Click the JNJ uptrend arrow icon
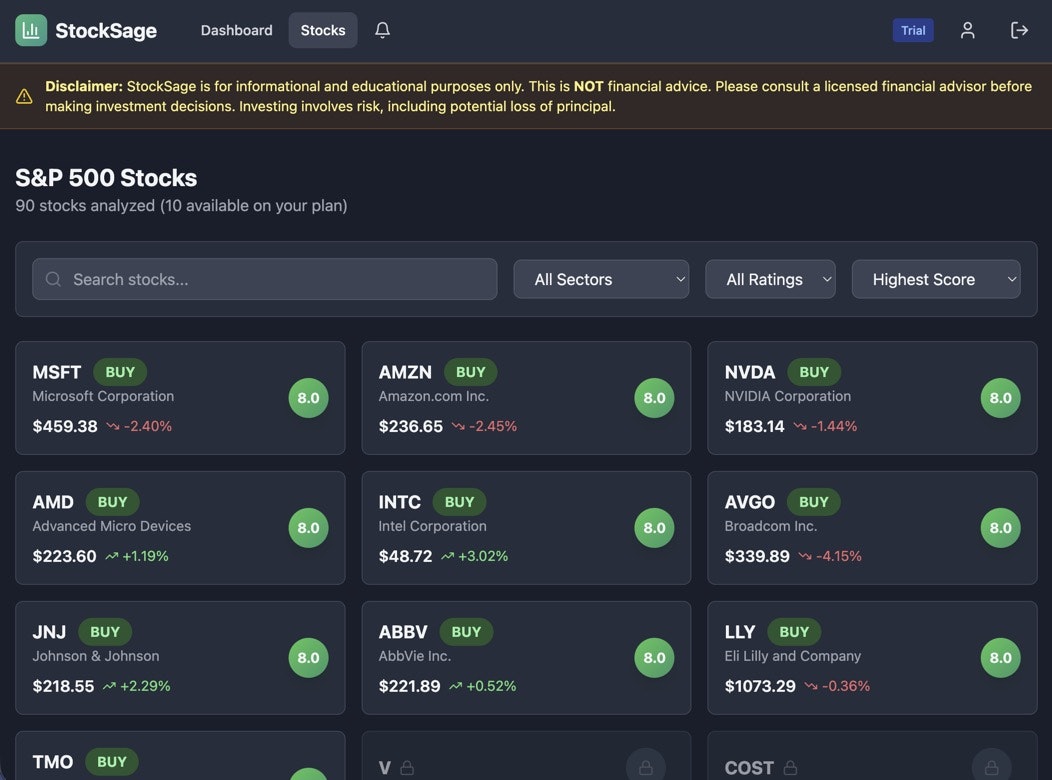The width and height of the screenshot is (1052, 780). [109, 686]
